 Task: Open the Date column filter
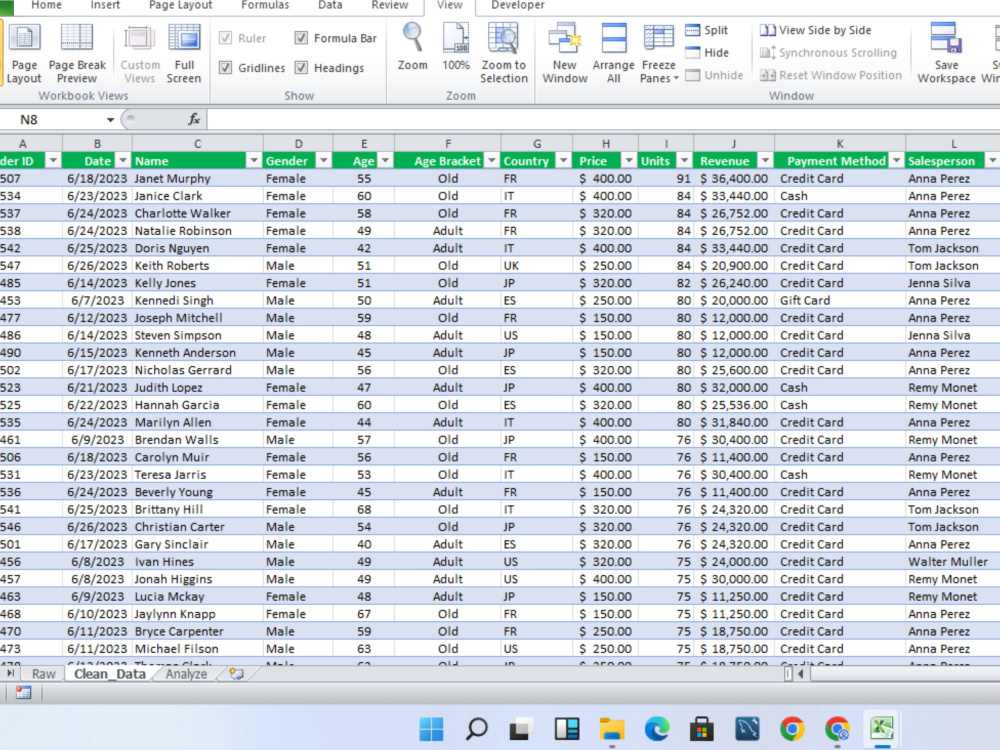click(122, 161)
